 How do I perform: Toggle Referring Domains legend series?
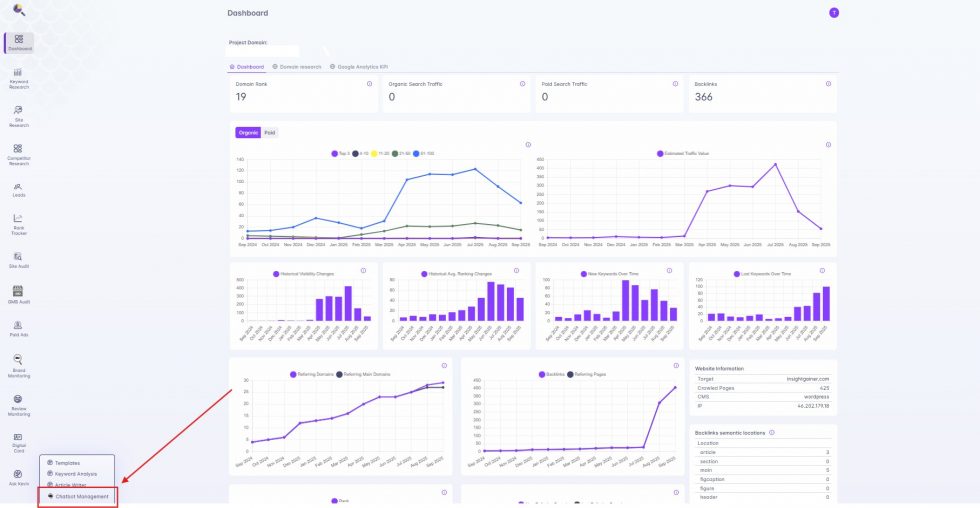tap(312, 374)
